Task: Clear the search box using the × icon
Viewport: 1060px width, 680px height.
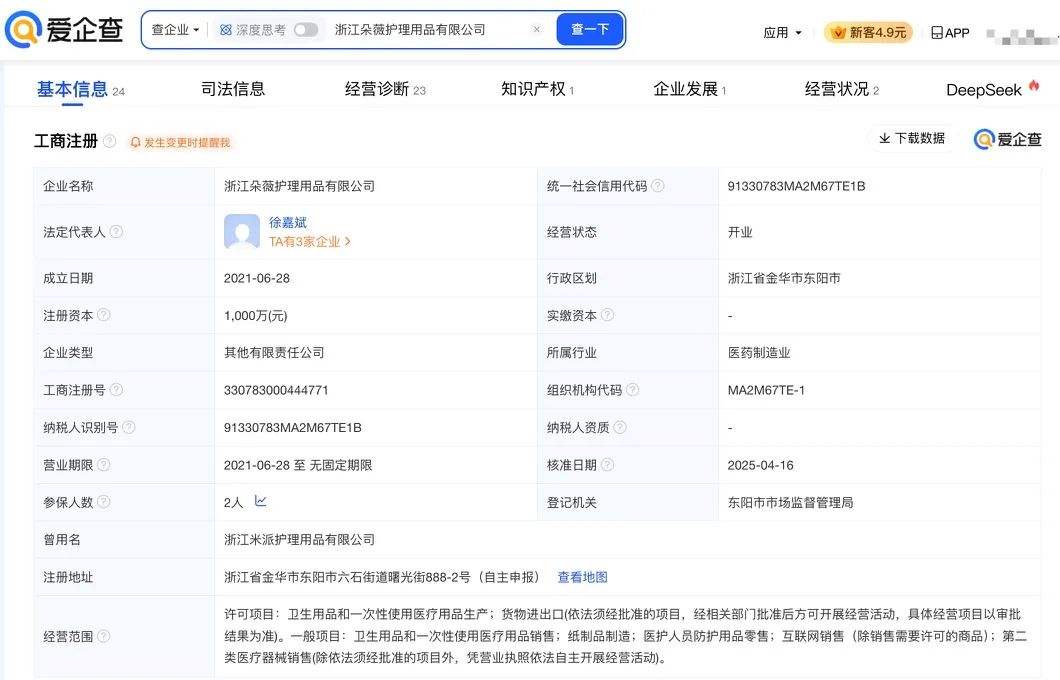Action: [x=537, y=29]
